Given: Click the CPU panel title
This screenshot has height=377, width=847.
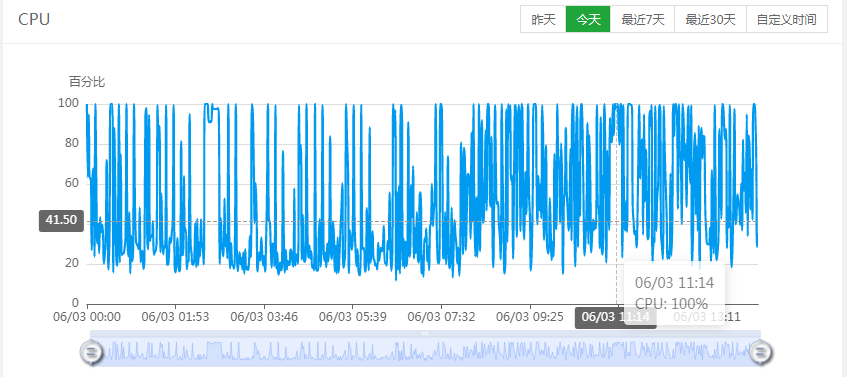Looking at the screenshot, I should [x=34, y=19].
